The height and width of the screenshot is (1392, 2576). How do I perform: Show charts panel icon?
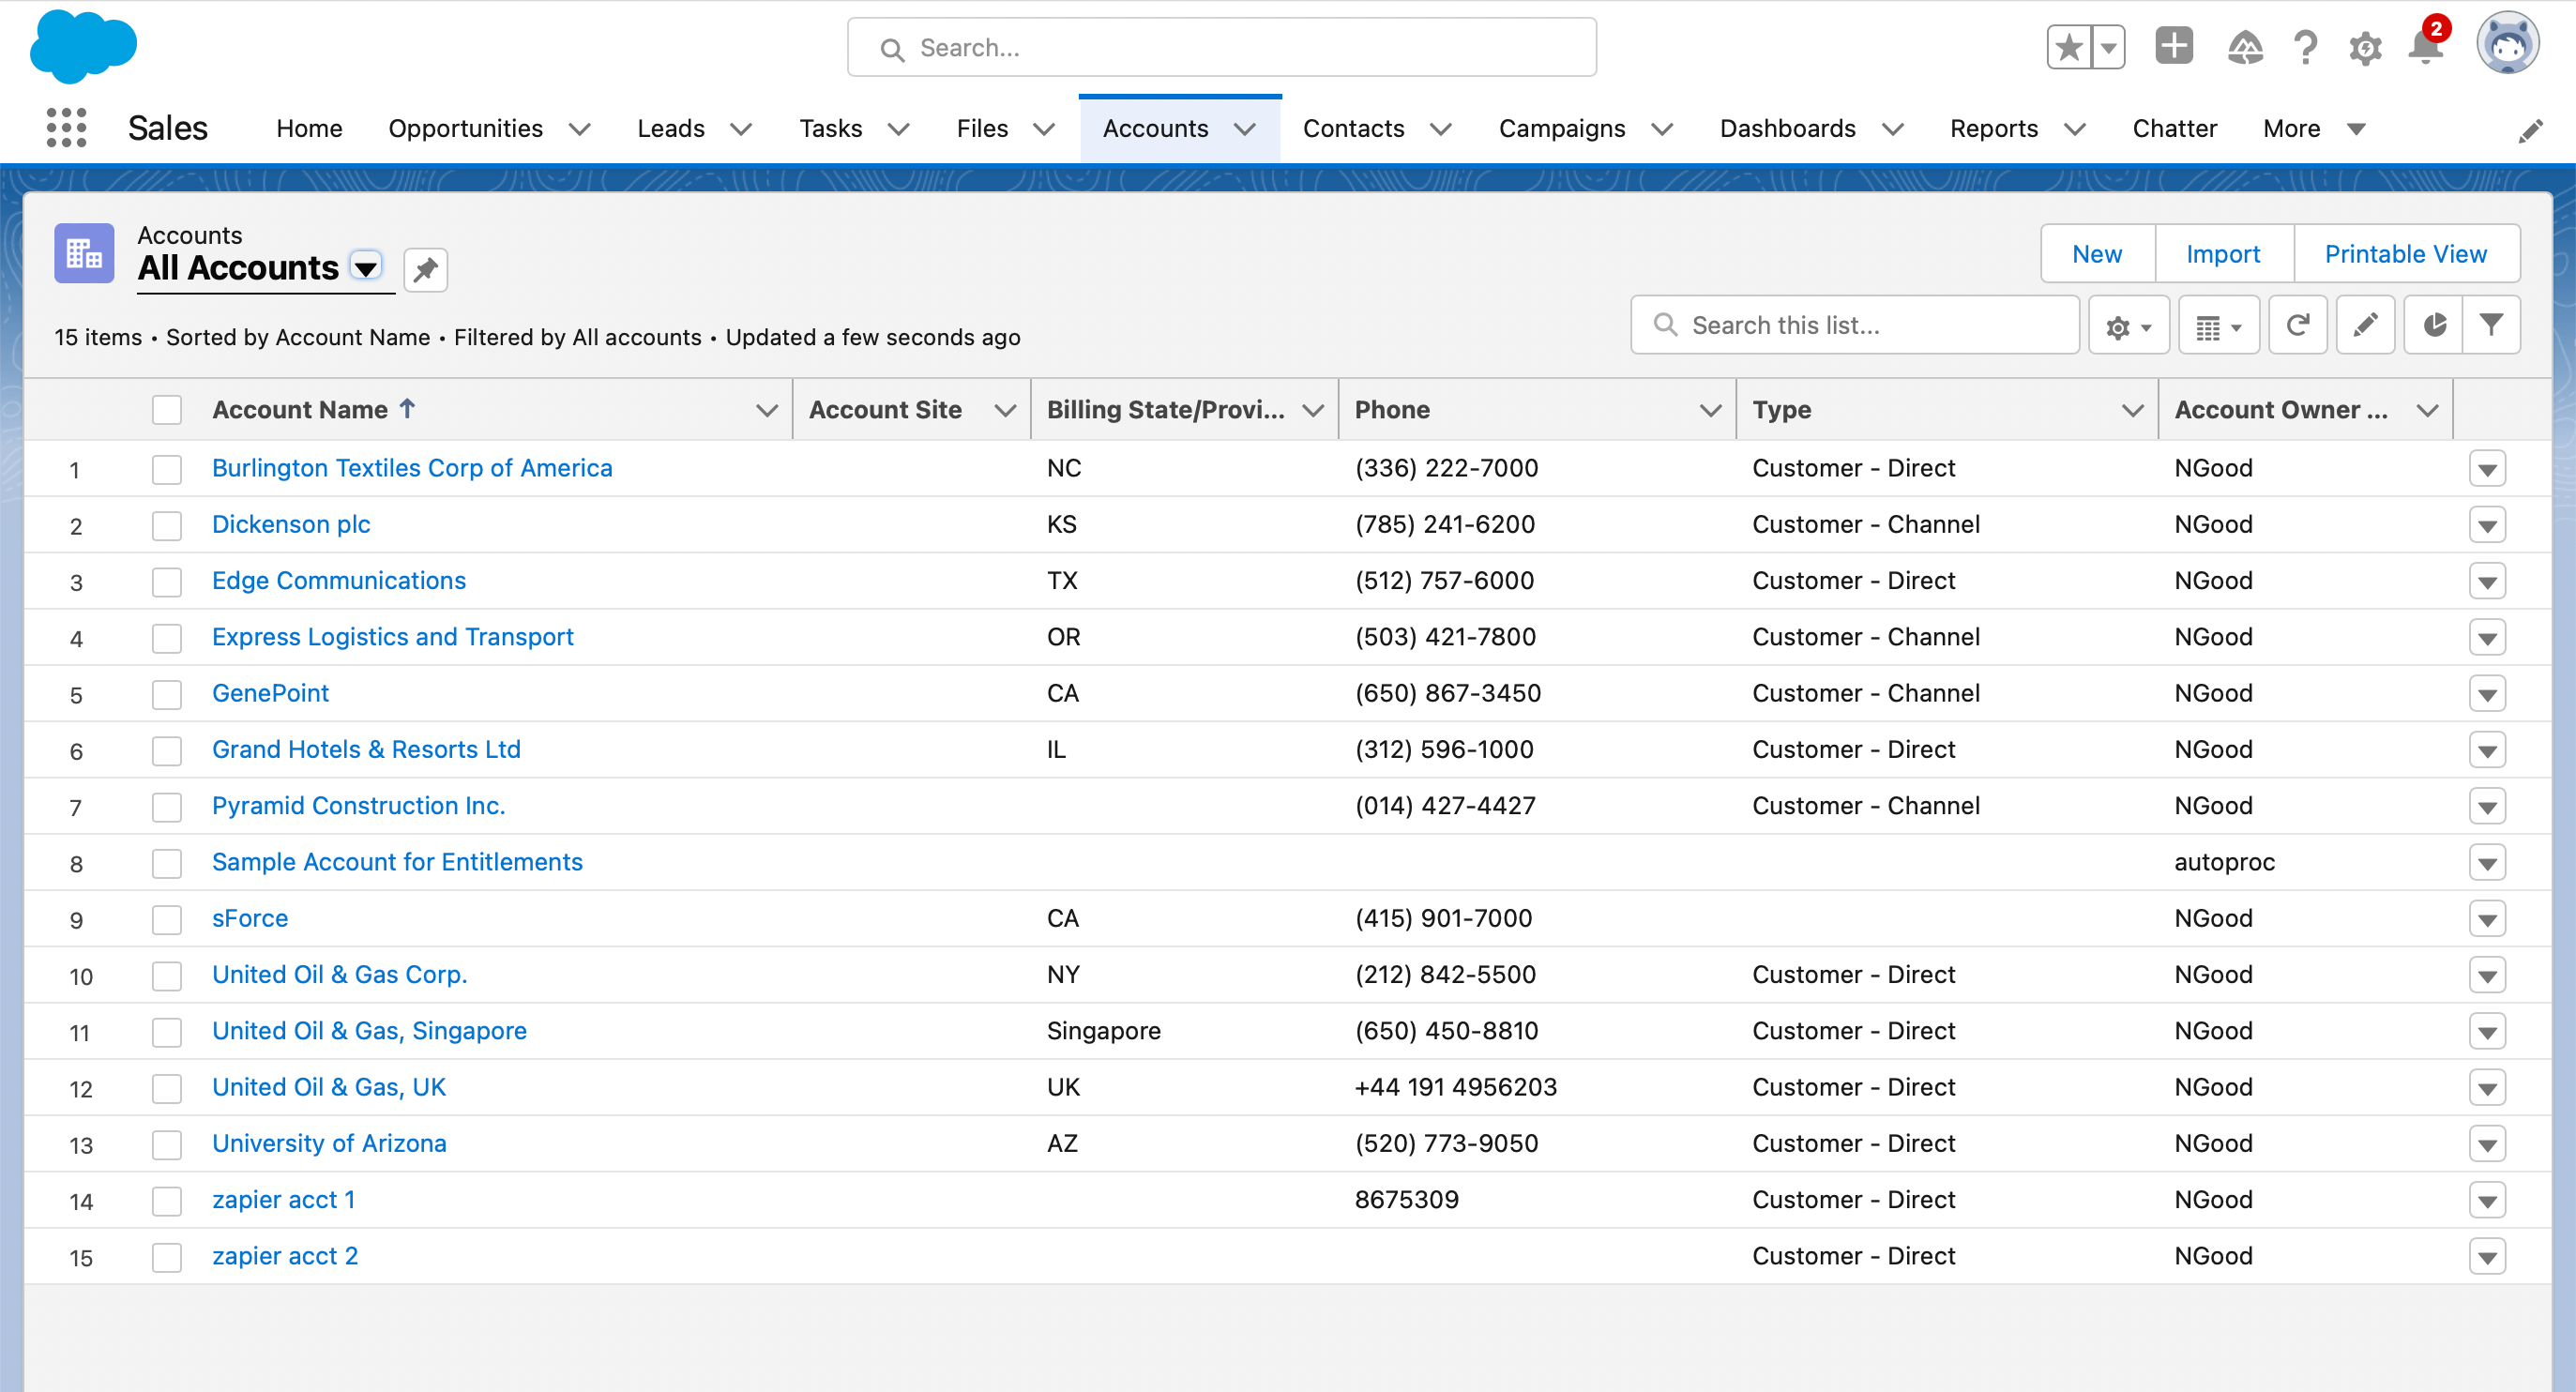pos(2434,325)
